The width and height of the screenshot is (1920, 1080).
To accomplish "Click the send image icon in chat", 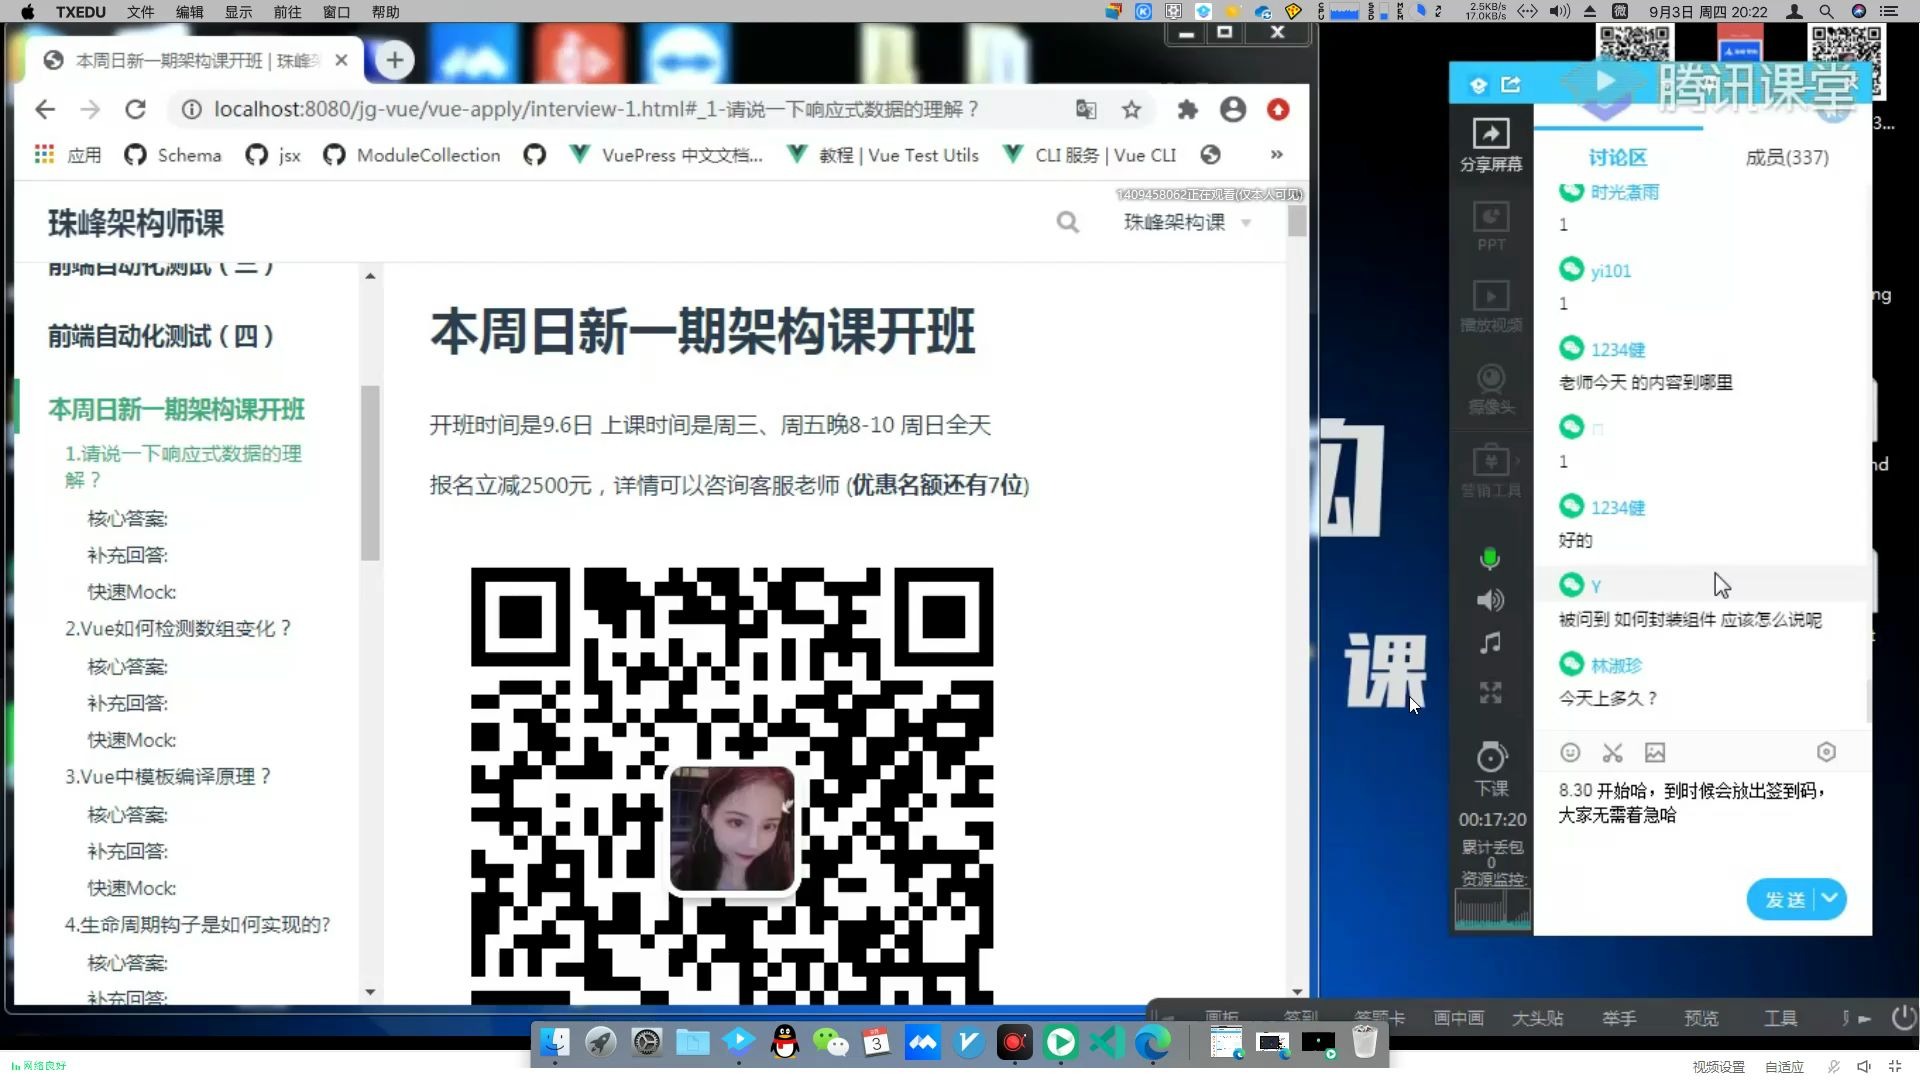I will pos(1655,752).
